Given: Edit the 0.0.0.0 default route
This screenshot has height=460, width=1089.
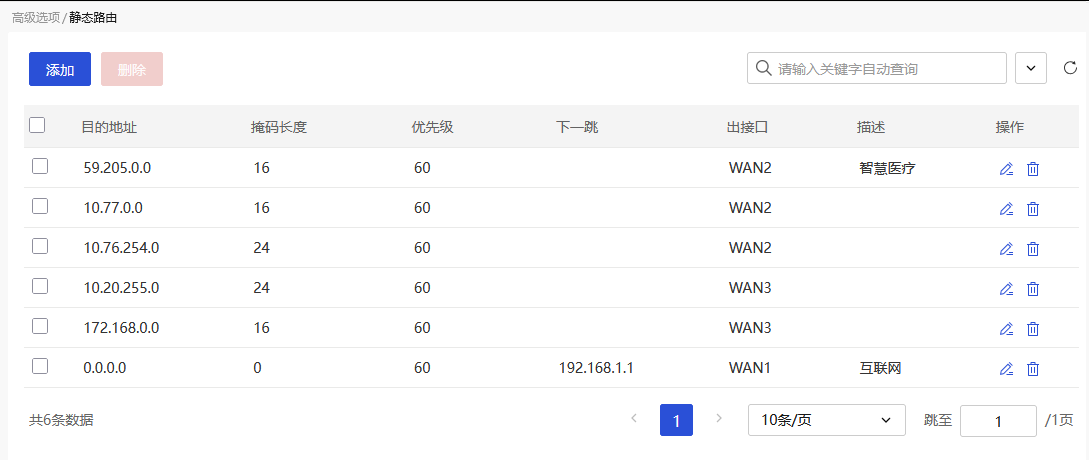Looking at the screenshot, I should [1006, 369].
